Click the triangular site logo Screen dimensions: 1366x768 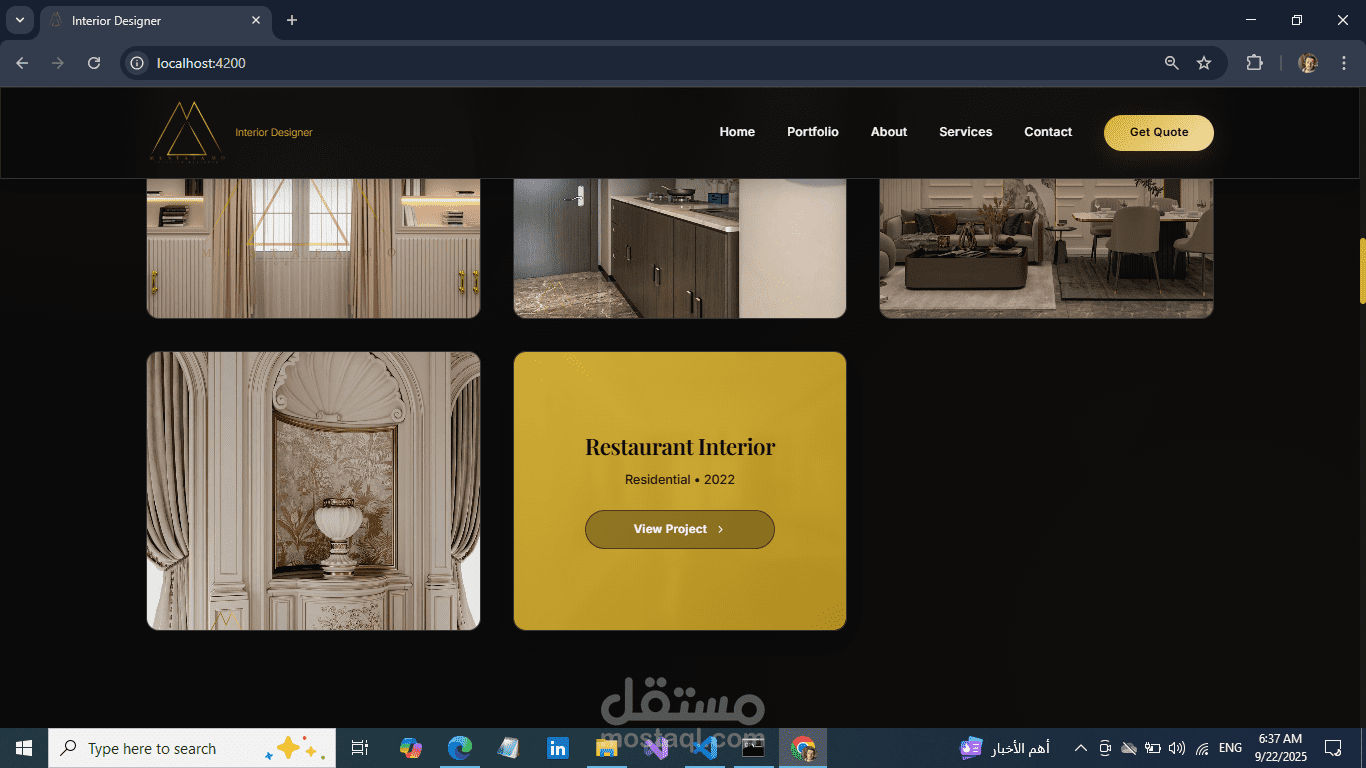187,131
